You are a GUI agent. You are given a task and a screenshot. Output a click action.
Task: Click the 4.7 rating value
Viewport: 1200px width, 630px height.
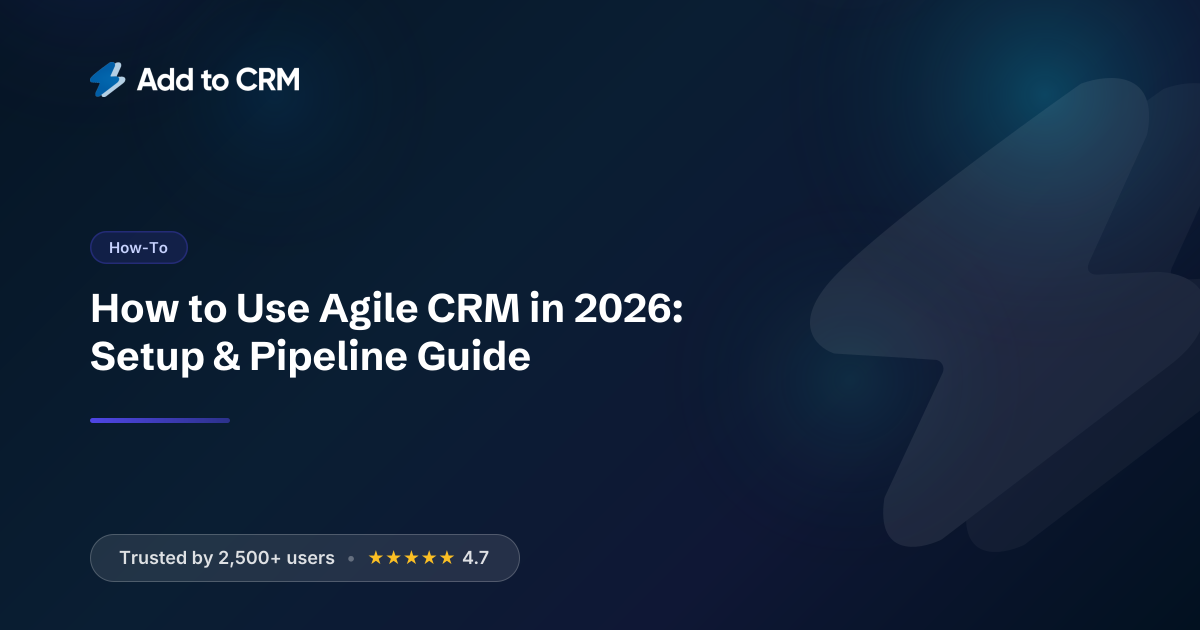476,558
